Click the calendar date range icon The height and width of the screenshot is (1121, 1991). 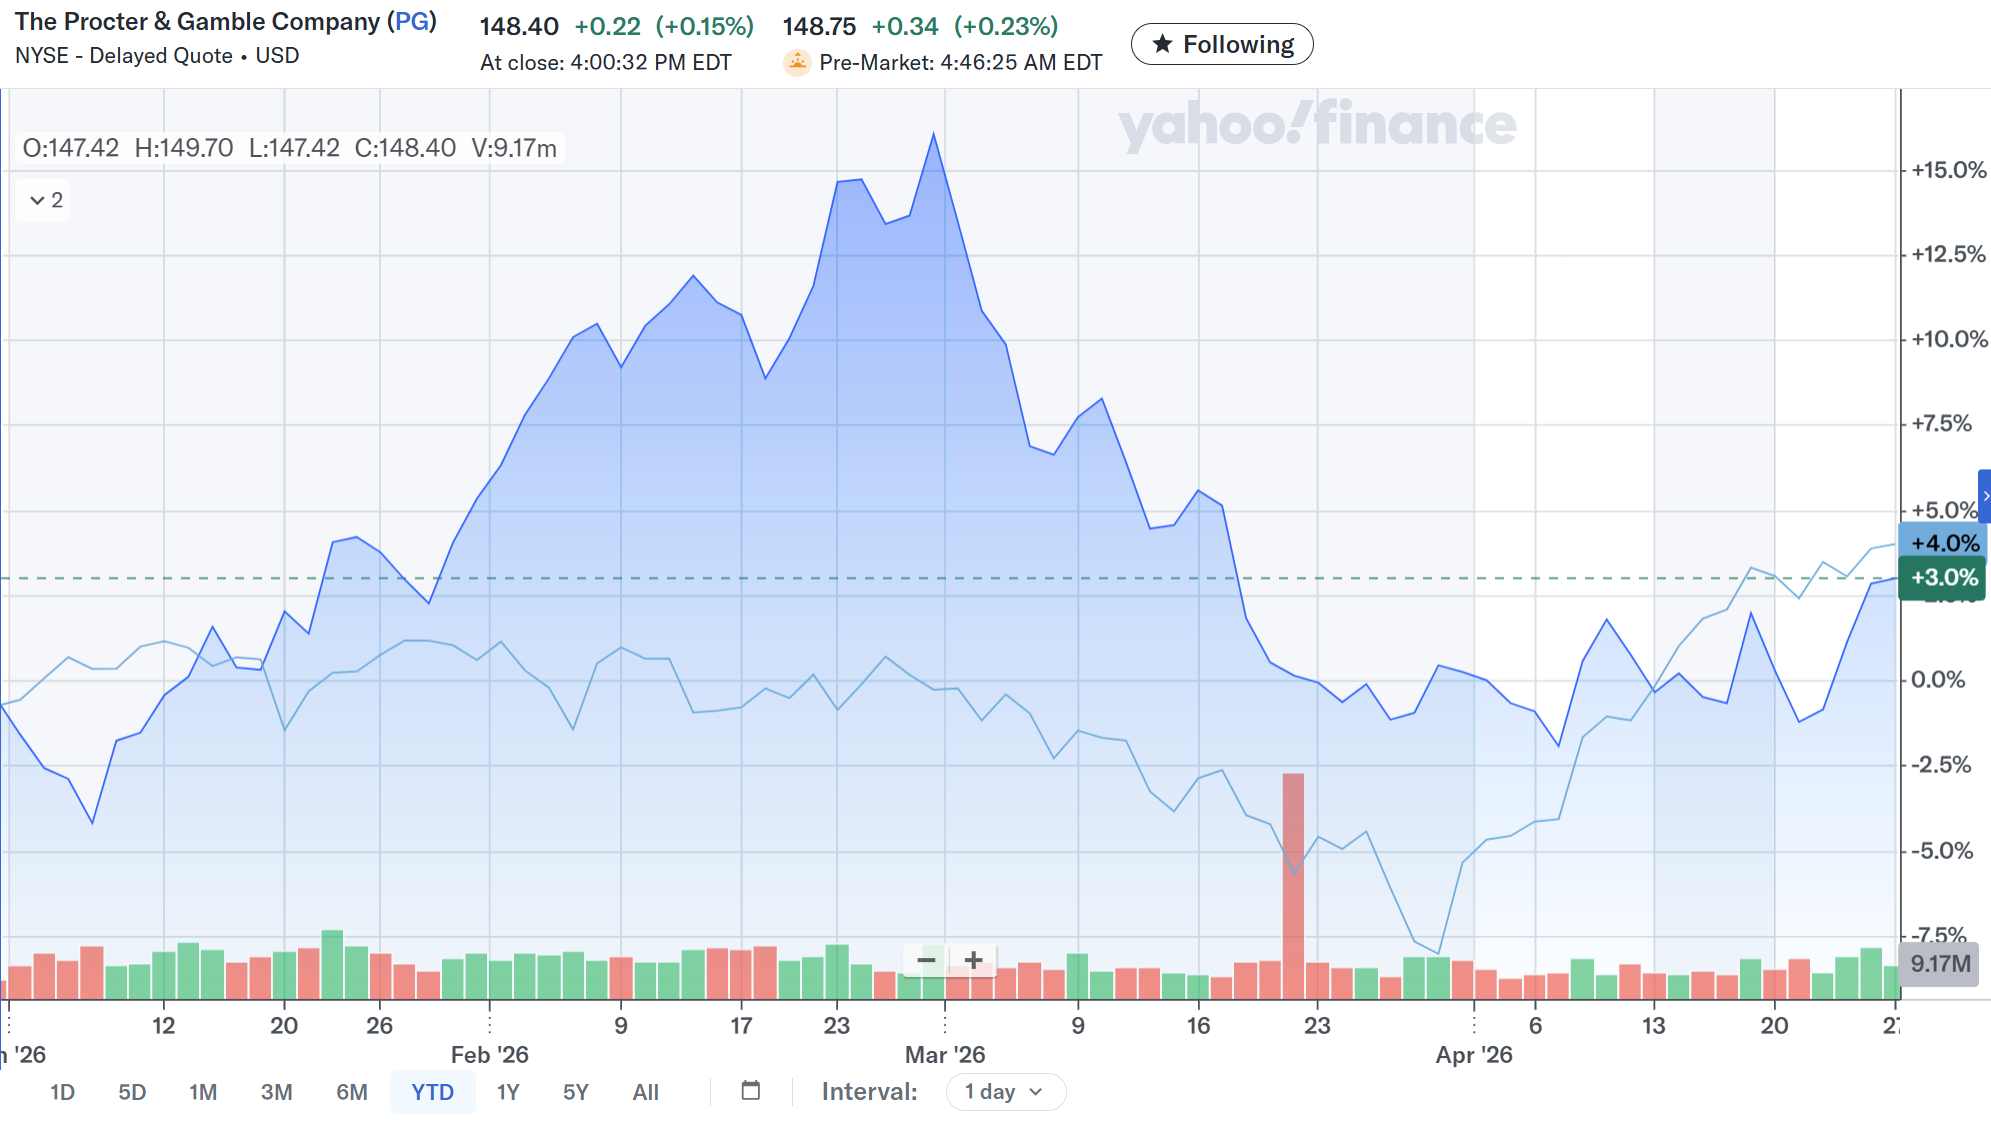pos(751,1091)
